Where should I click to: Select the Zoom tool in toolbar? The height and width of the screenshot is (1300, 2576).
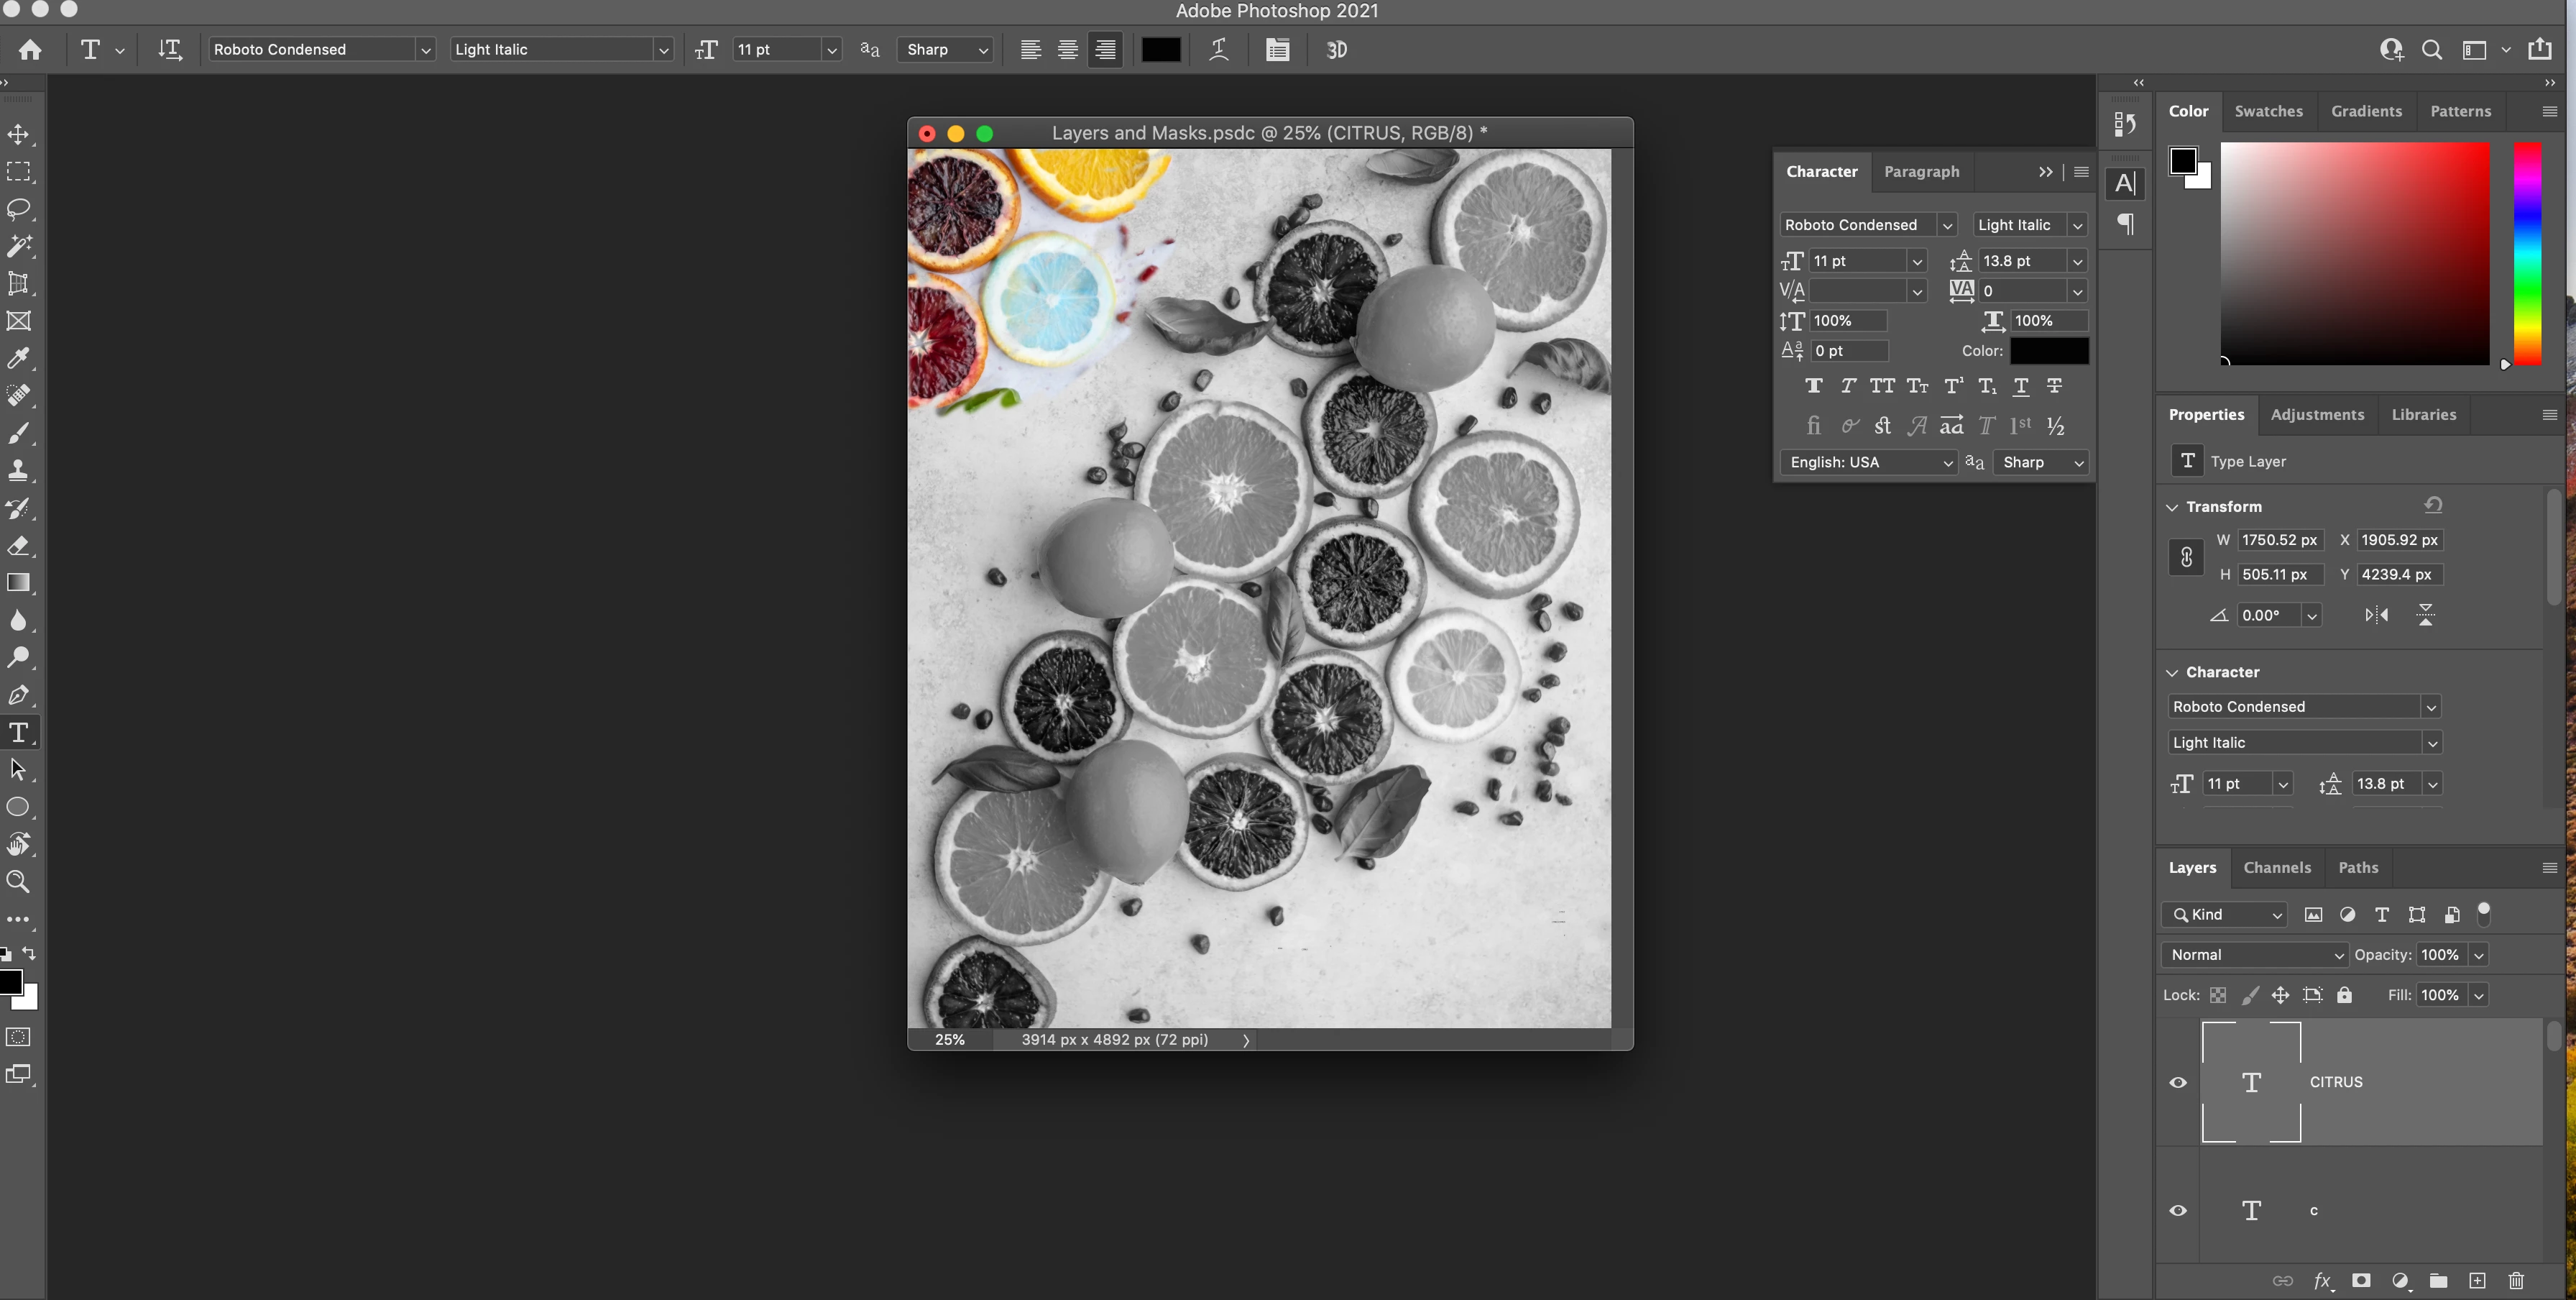pos(18,881)
